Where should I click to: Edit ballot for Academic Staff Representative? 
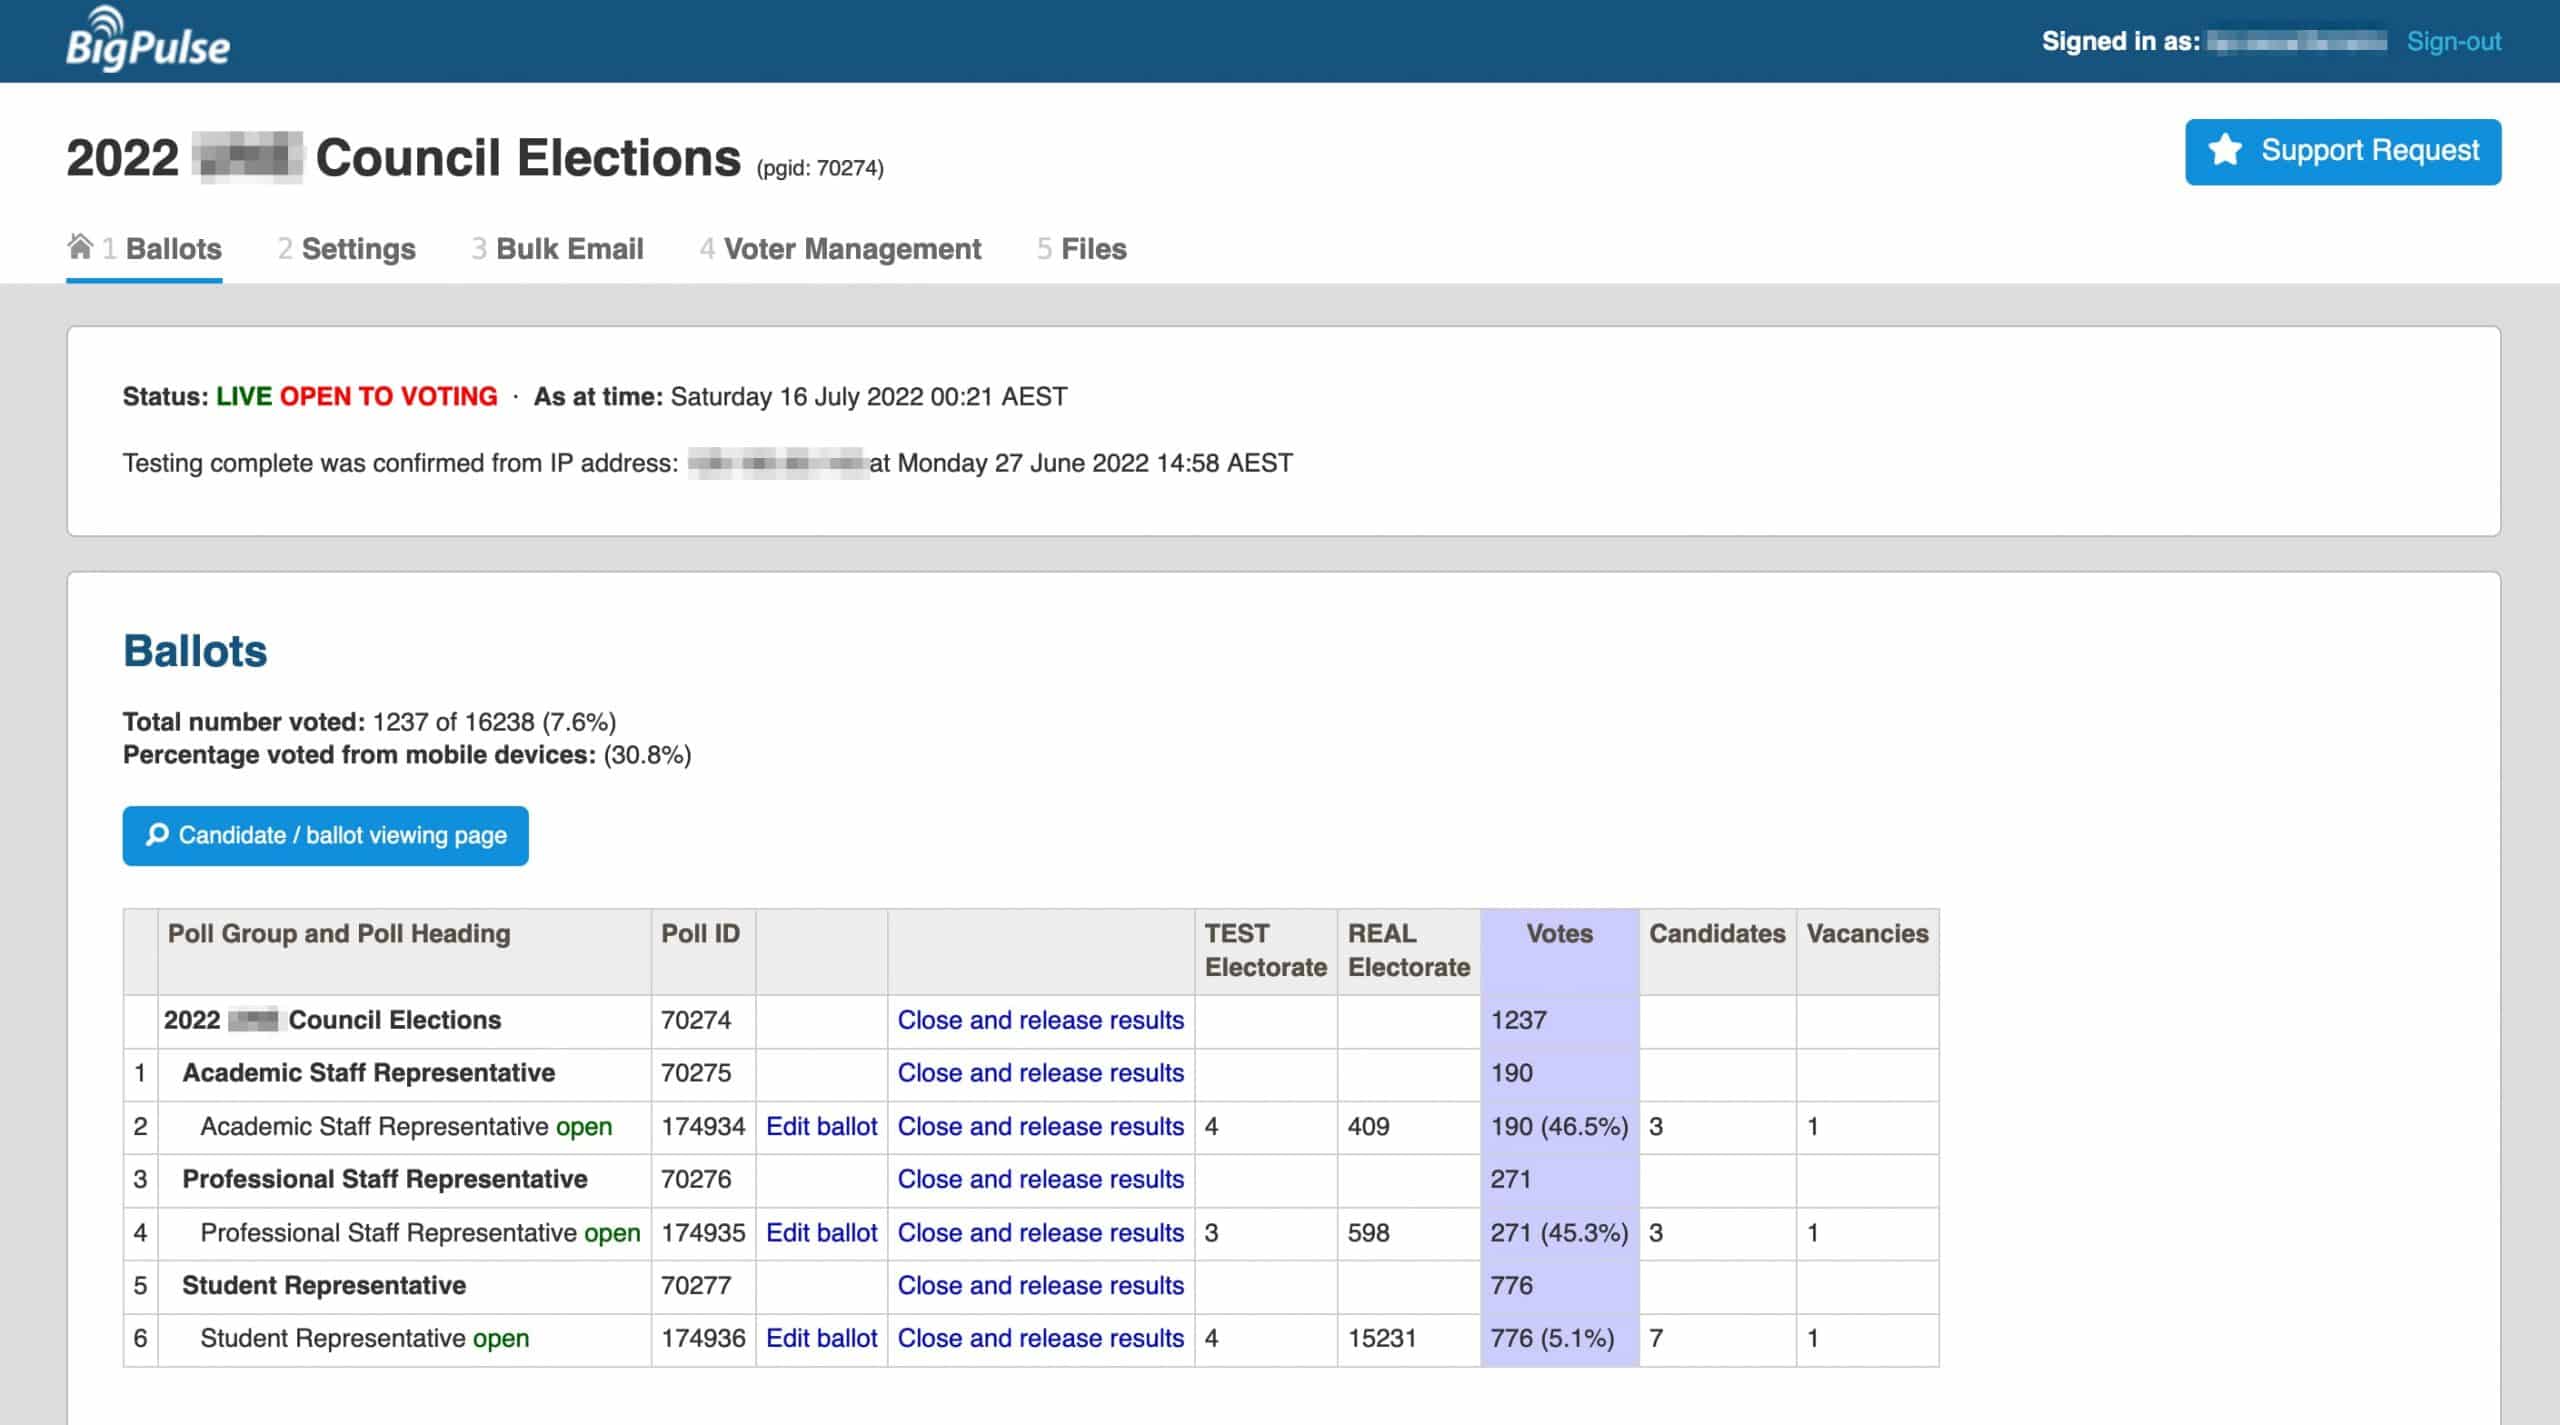click(821, 1127)
